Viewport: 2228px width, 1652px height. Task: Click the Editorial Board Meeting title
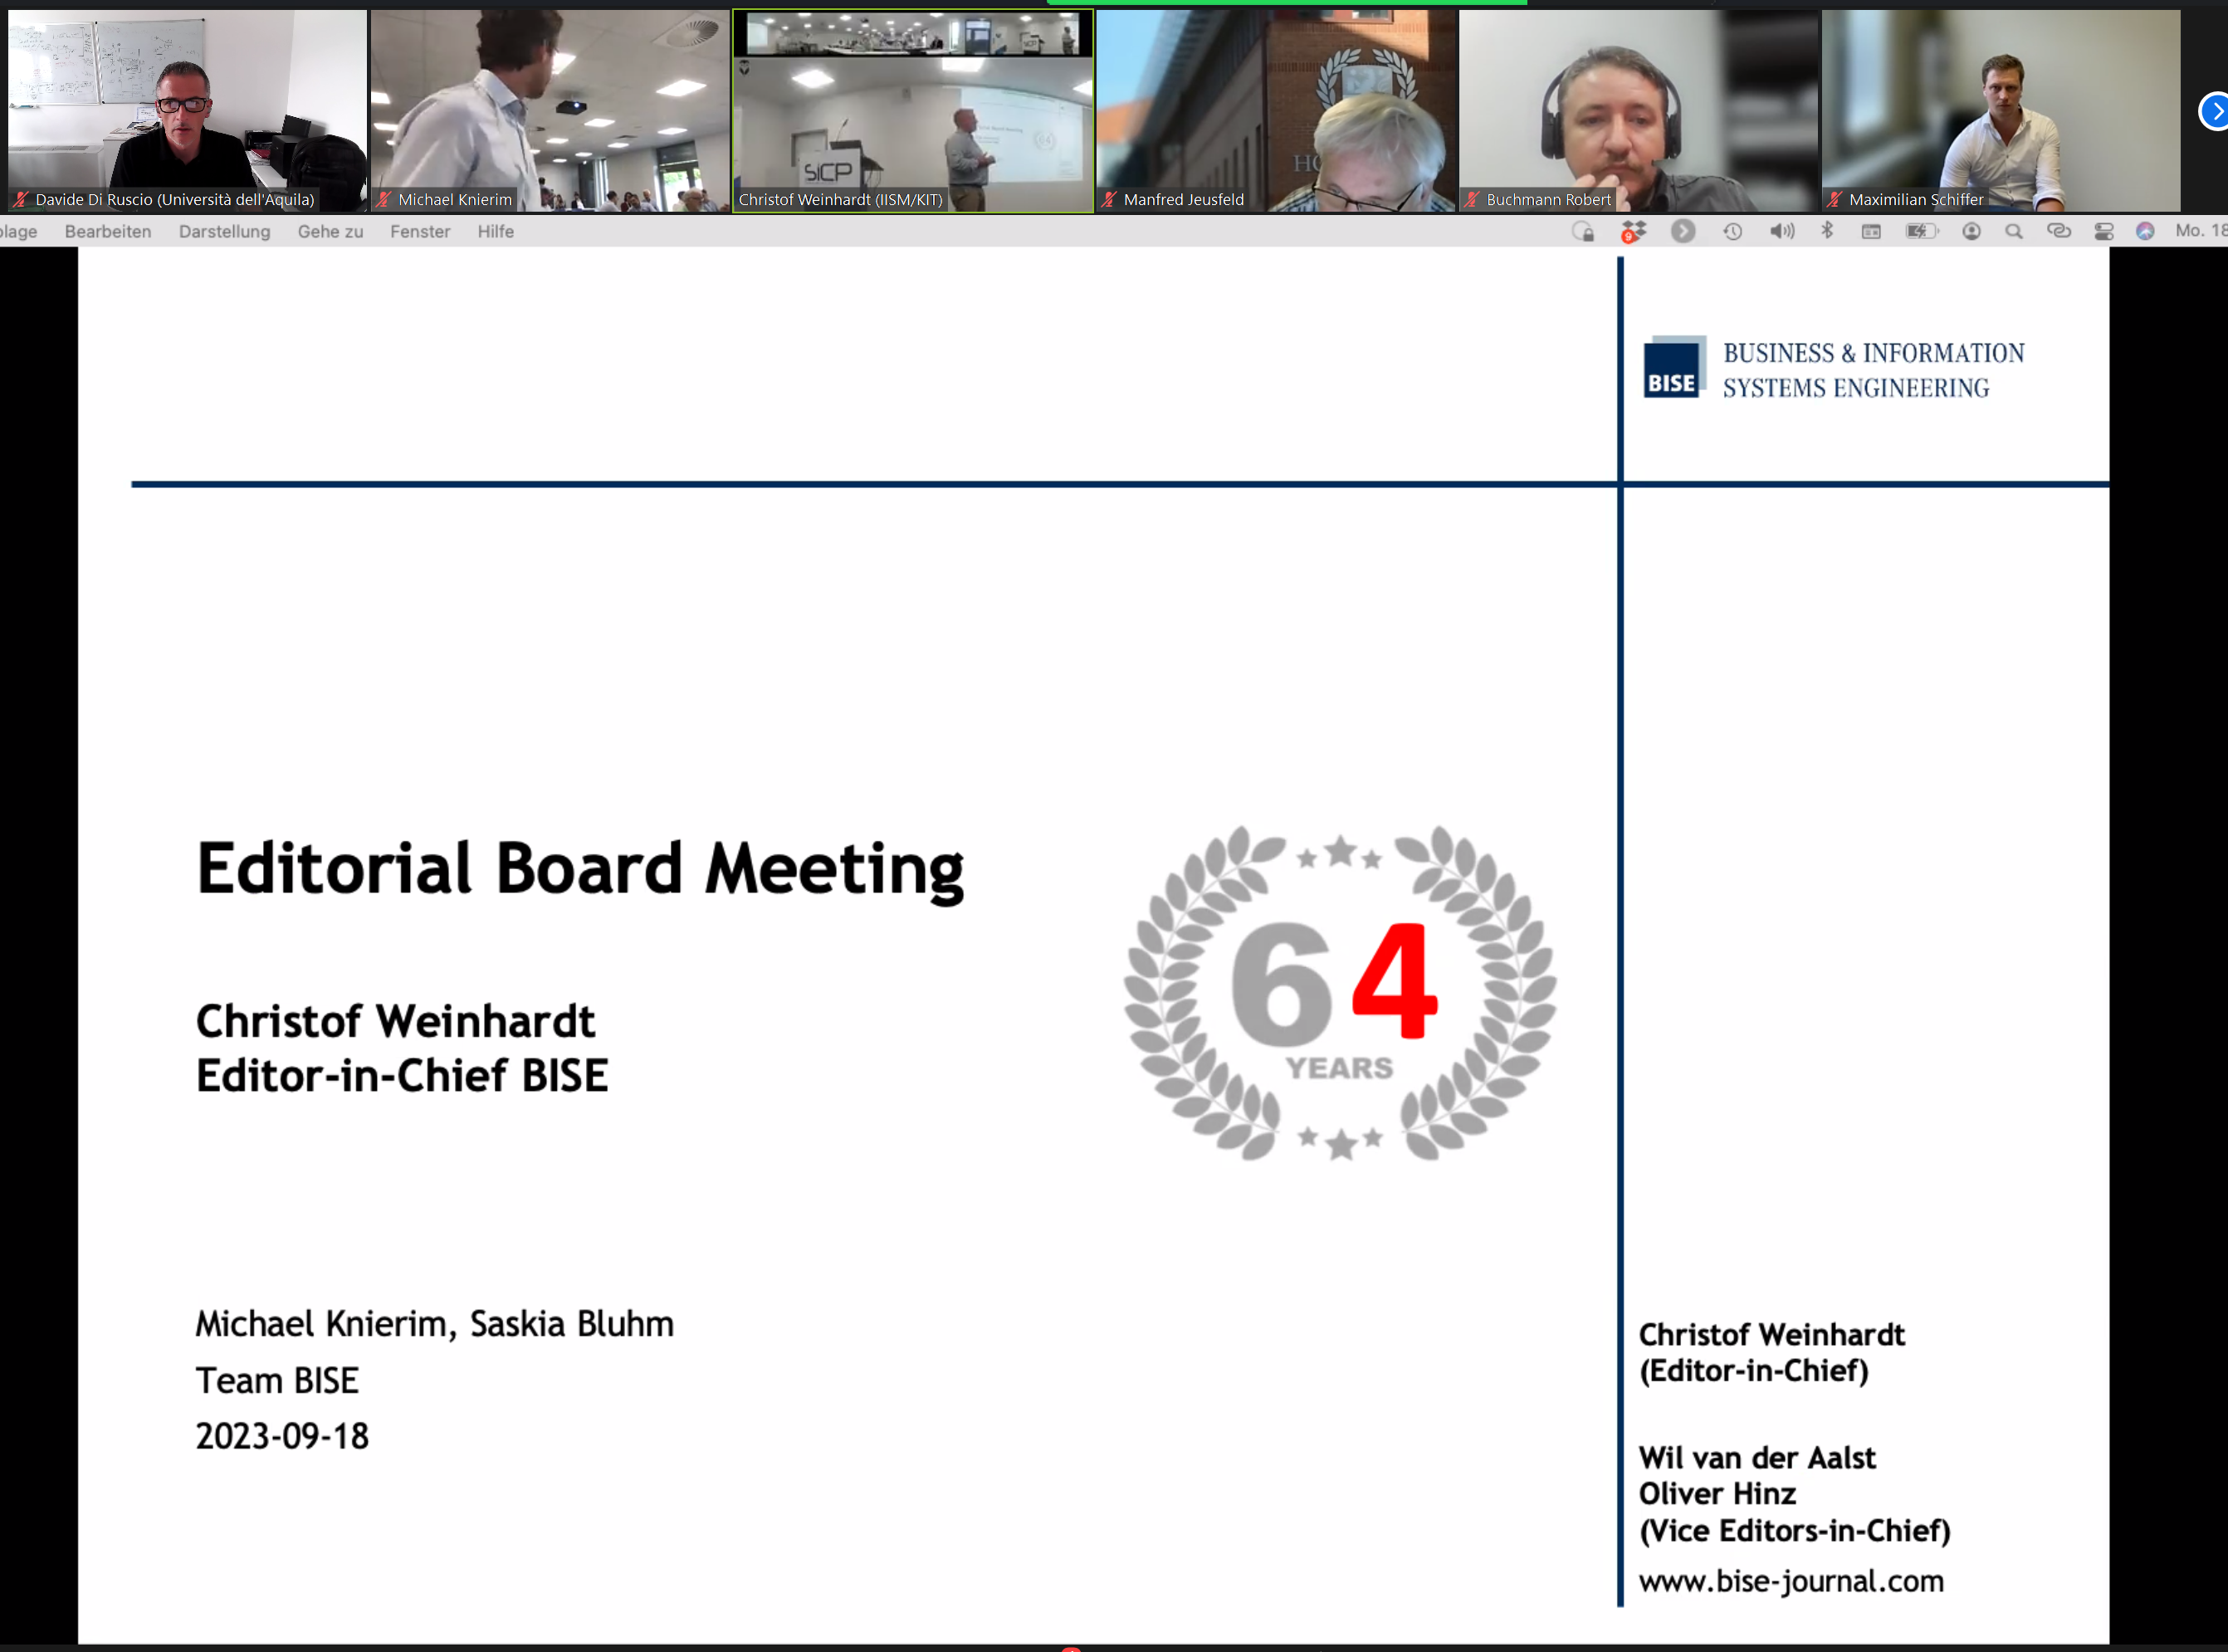pyautogui.click(x=580, y=870)
